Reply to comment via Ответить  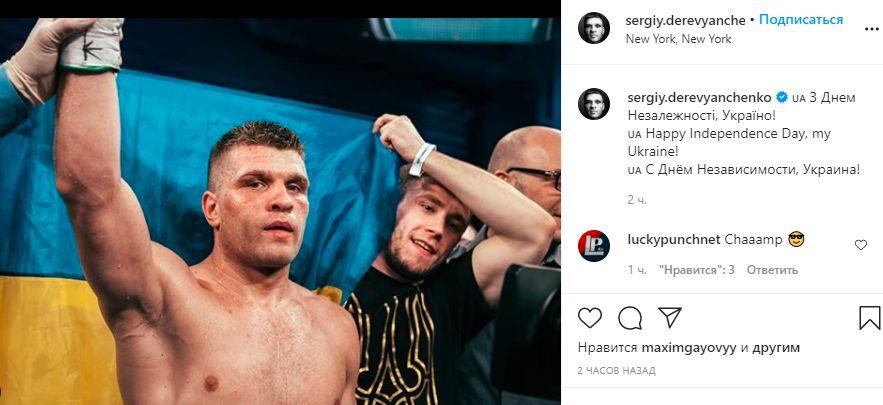tap(772, 270)
